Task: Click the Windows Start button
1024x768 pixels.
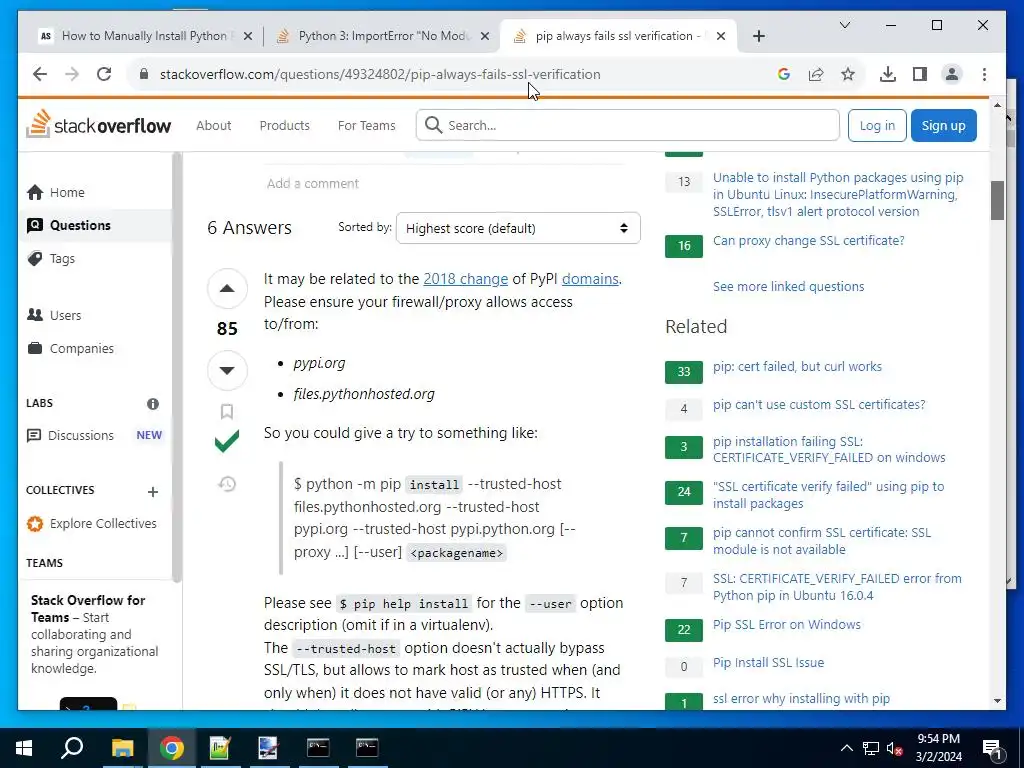Action: (x=24, y=748)
